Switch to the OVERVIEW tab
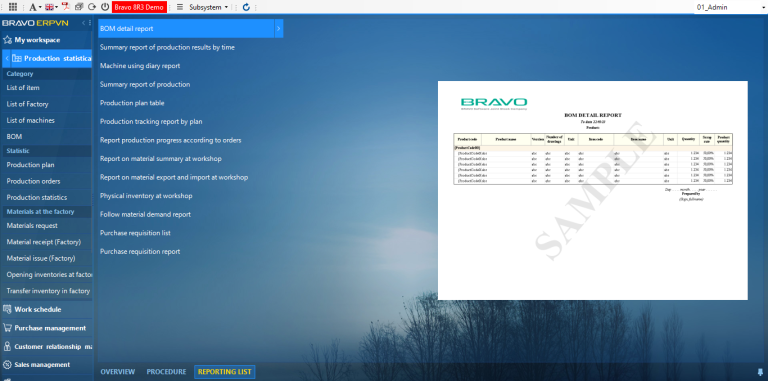The image size is (768, 381). pyautogui.click(x=118, y=372)
